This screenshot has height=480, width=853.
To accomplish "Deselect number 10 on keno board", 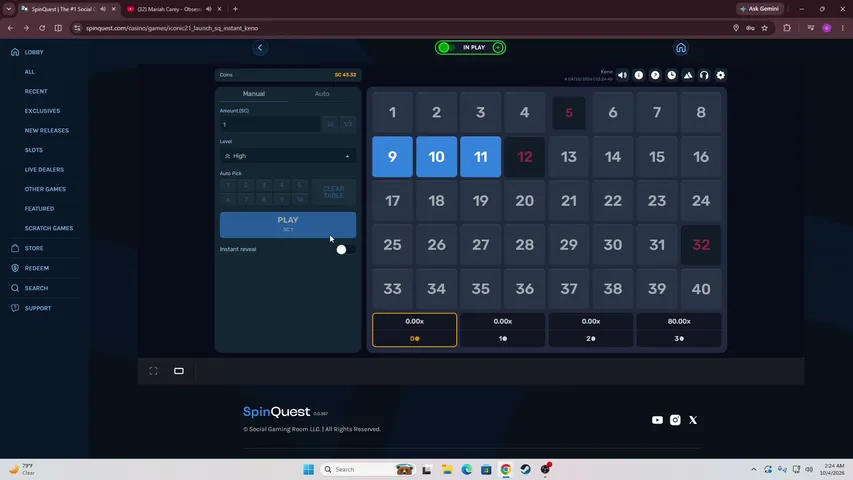I will (436, 157).
